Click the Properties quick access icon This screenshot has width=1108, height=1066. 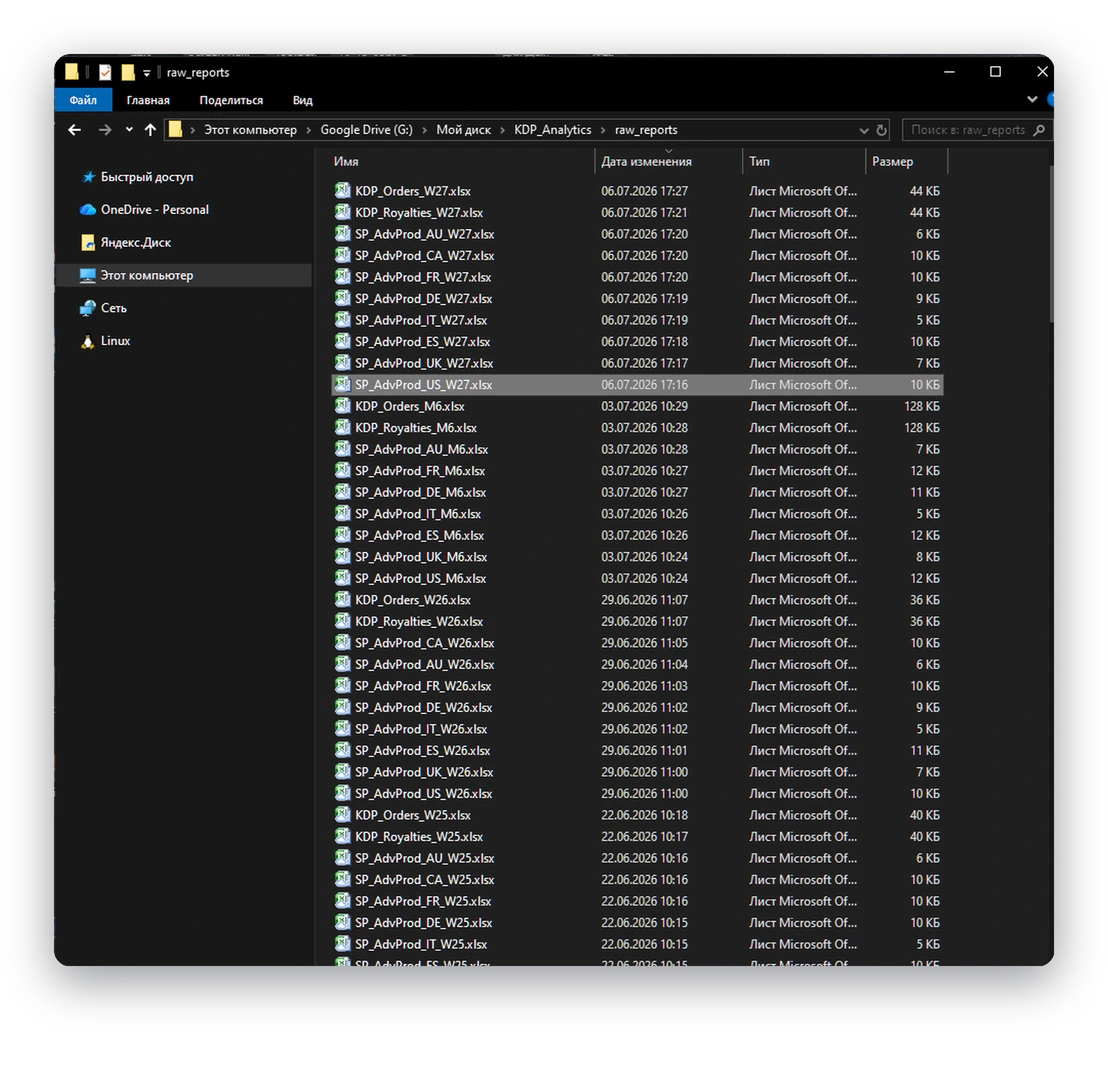pyautogui.click(x=105, y=72)
